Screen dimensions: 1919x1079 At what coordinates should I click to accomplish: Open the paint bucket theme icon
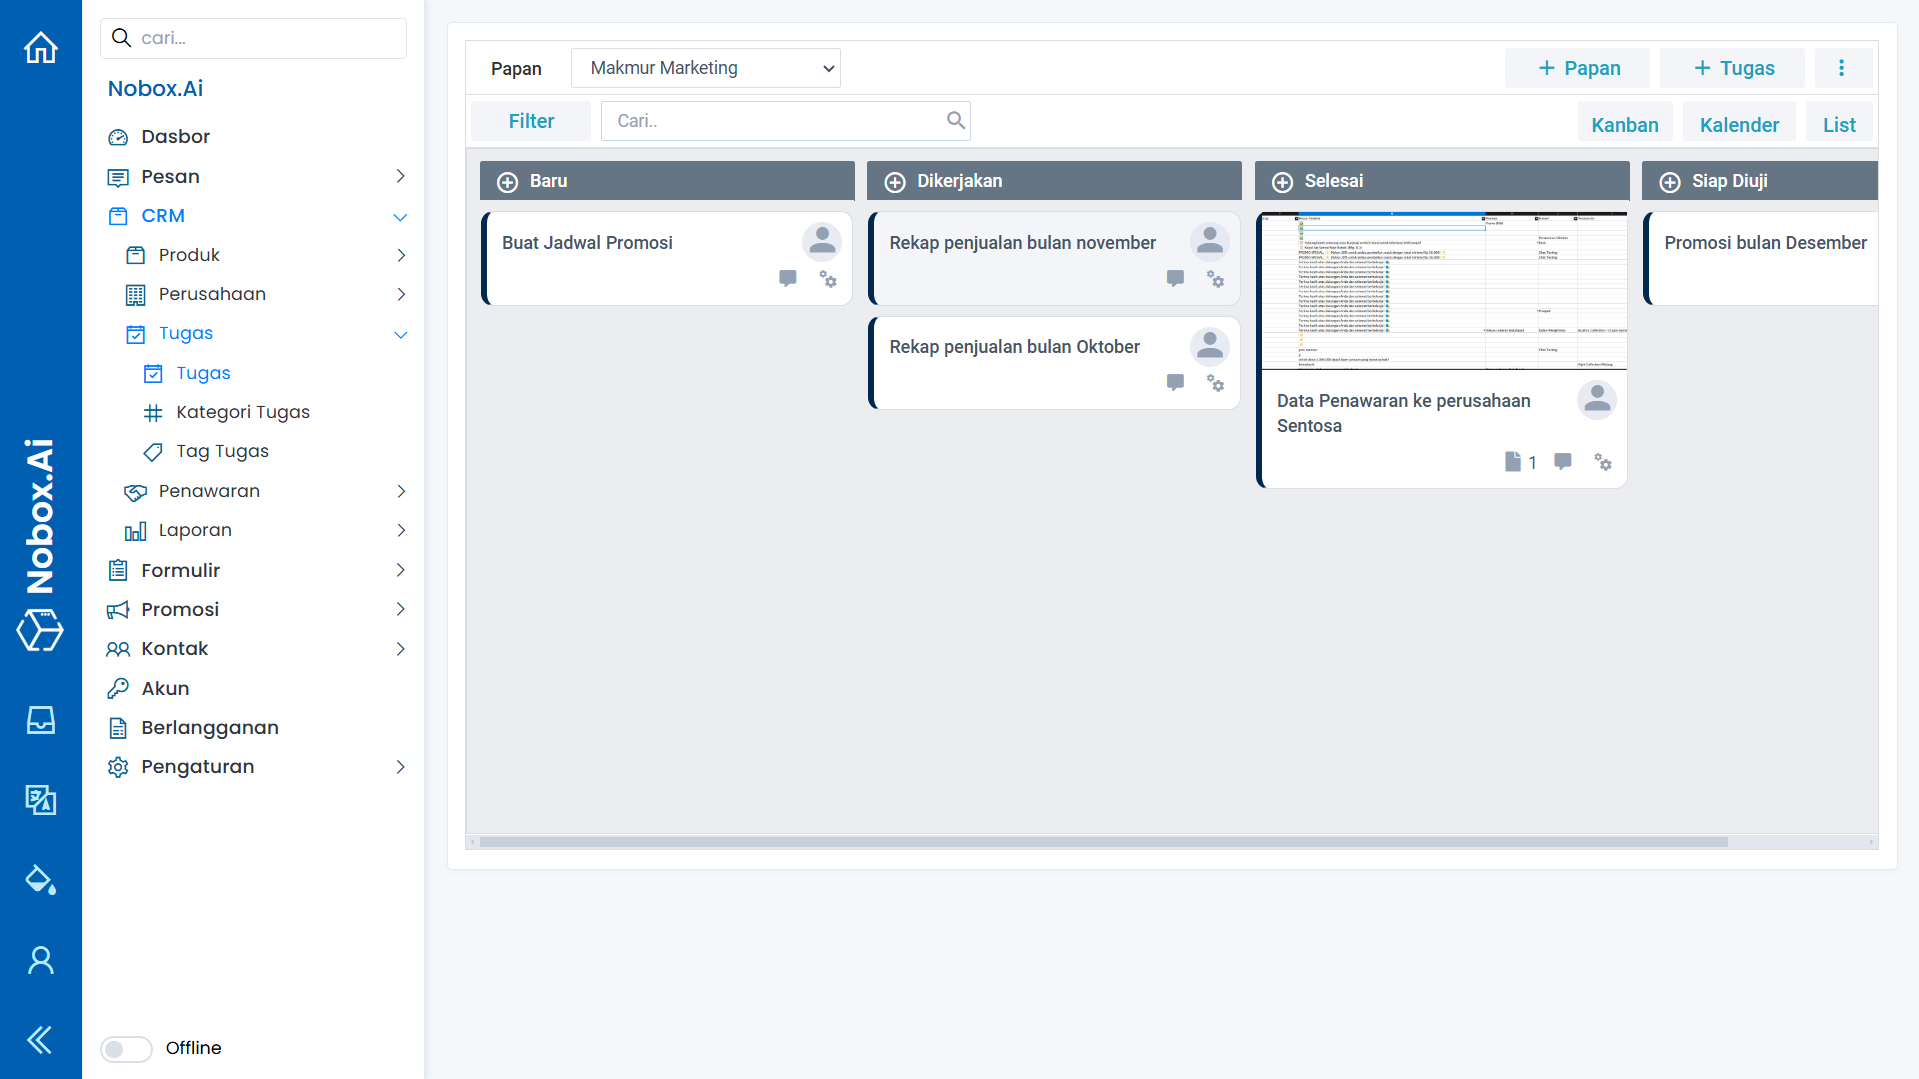pyautogui.click(x=41, y=880)
